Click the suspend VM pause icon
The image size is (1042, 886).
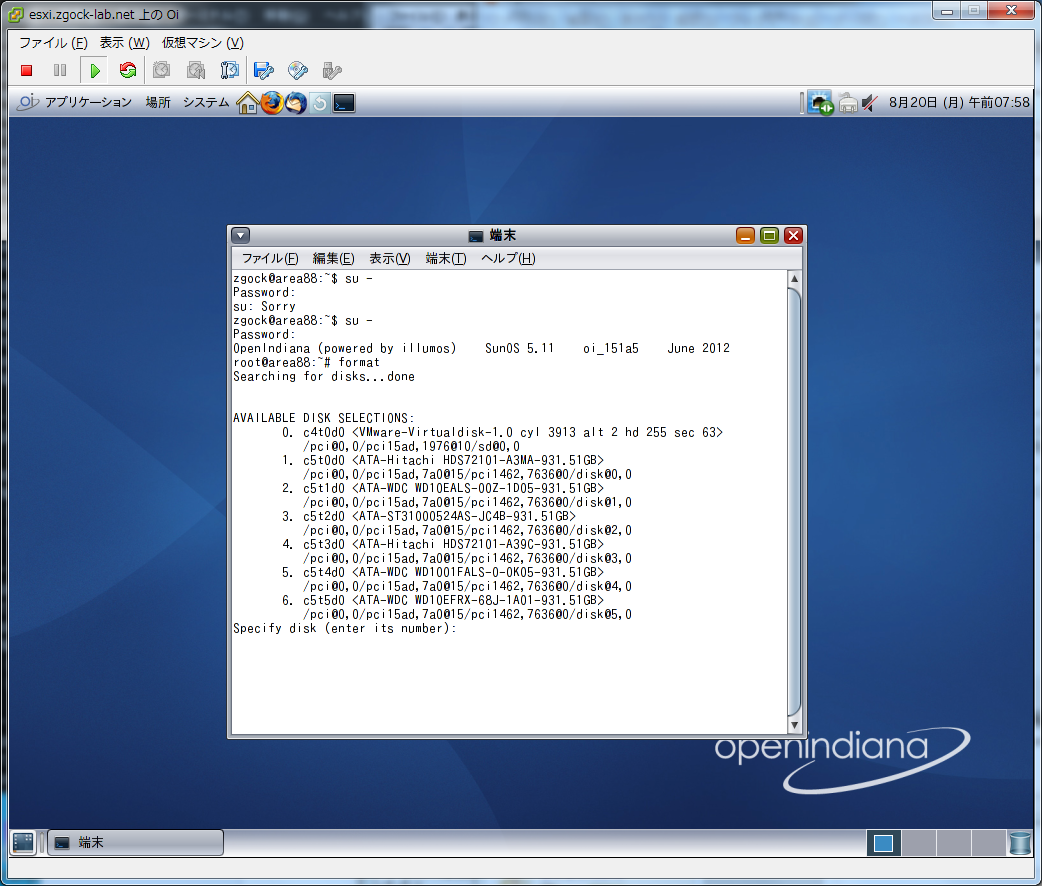pos(60,70)
